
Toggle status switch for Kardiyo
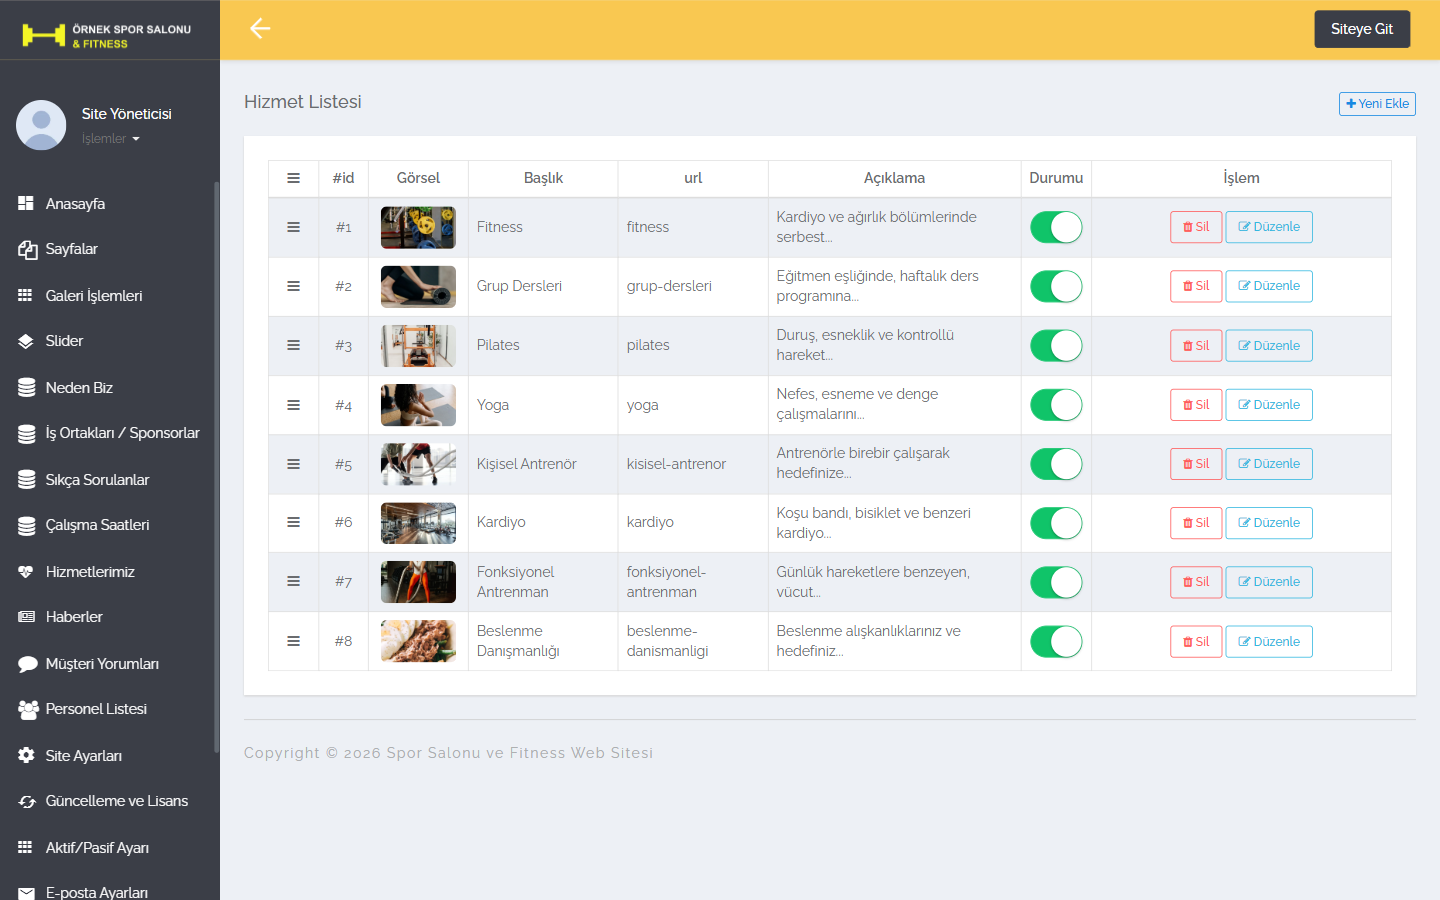point(1056,523)
